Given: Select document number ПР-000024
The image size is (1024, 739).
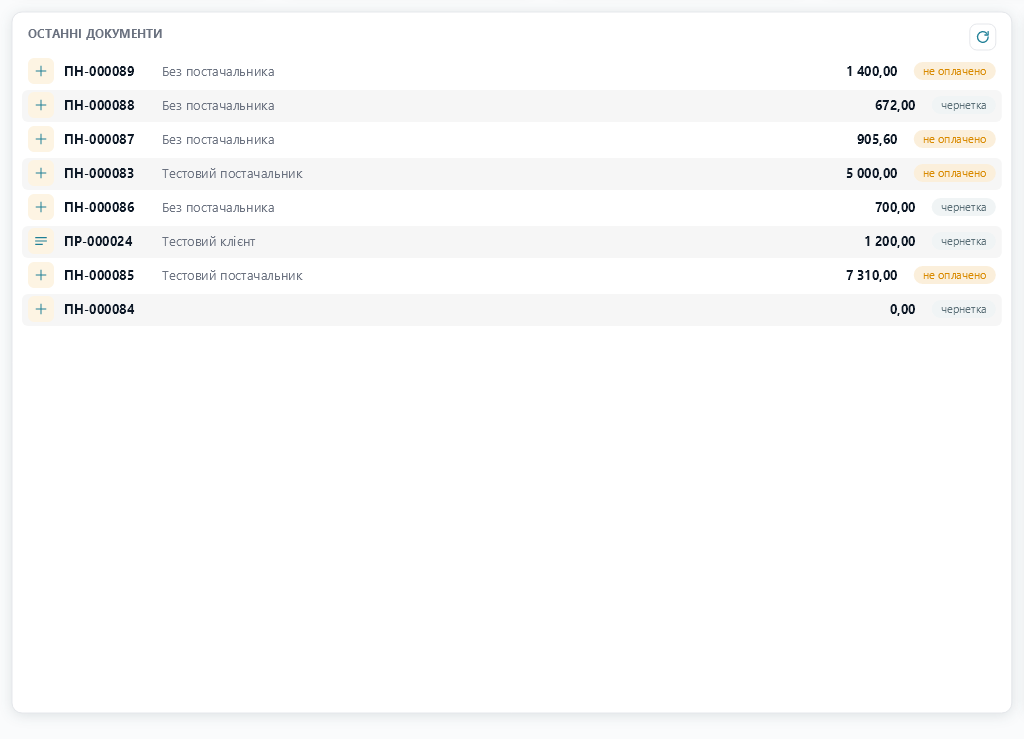Looking at the screenshot, I should point(98,241).
